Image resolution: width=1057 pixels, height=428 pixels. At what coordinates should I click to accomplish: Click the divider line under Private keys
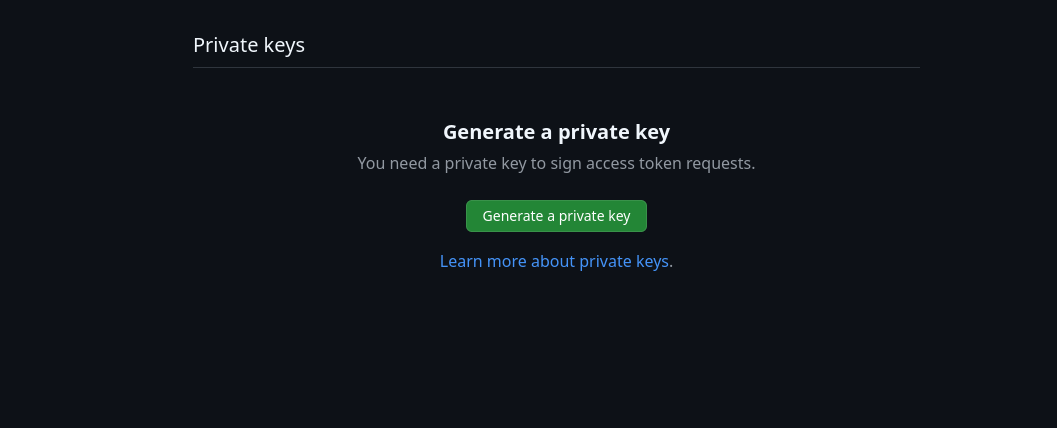click(556, 68)
